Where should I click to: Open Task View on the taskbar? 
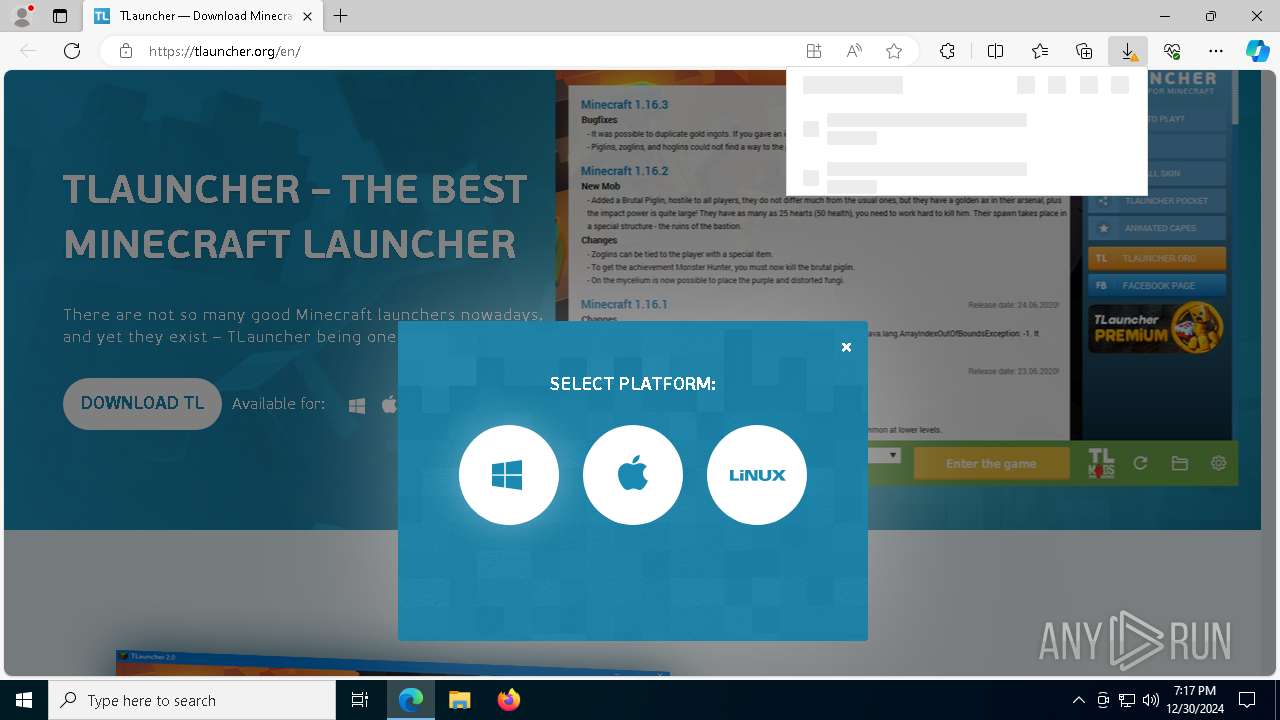(360, 700)
